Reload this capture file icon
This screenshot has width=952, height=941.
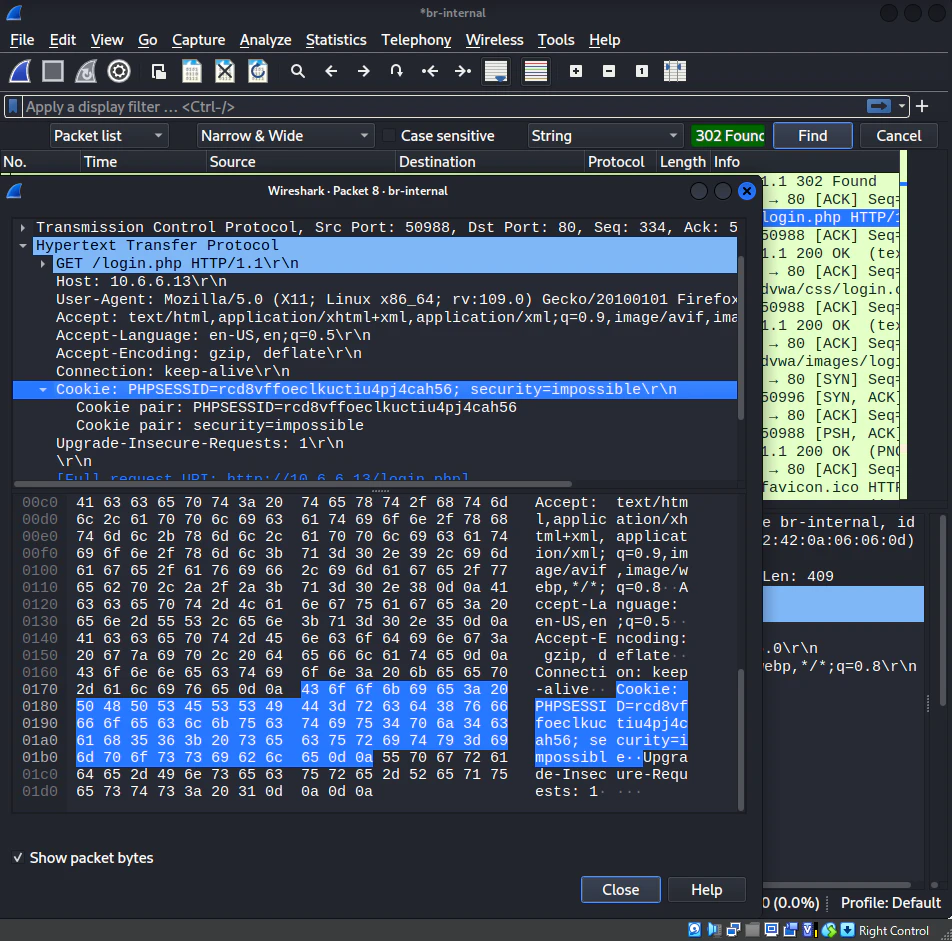click(257, 72)
